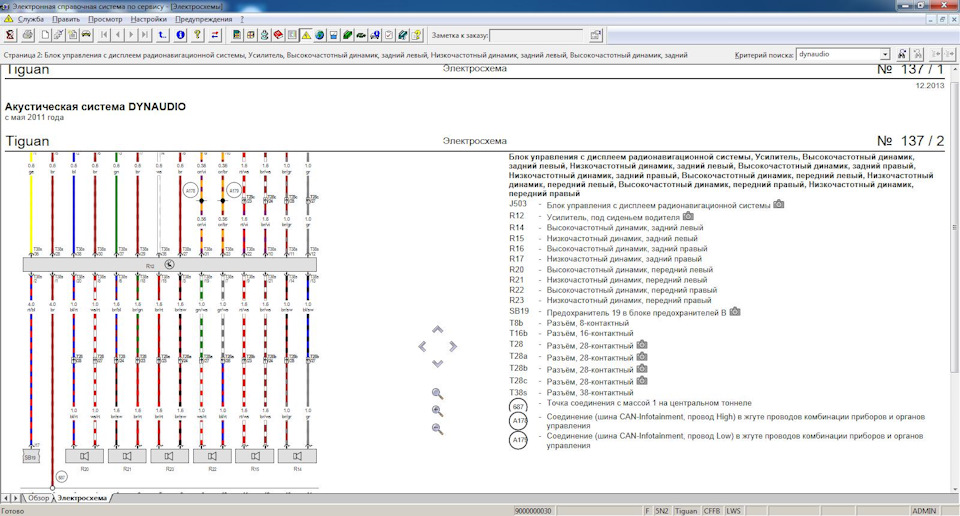
Task: Click the blue info circle toolbar icon
Action: click(180, 35)
